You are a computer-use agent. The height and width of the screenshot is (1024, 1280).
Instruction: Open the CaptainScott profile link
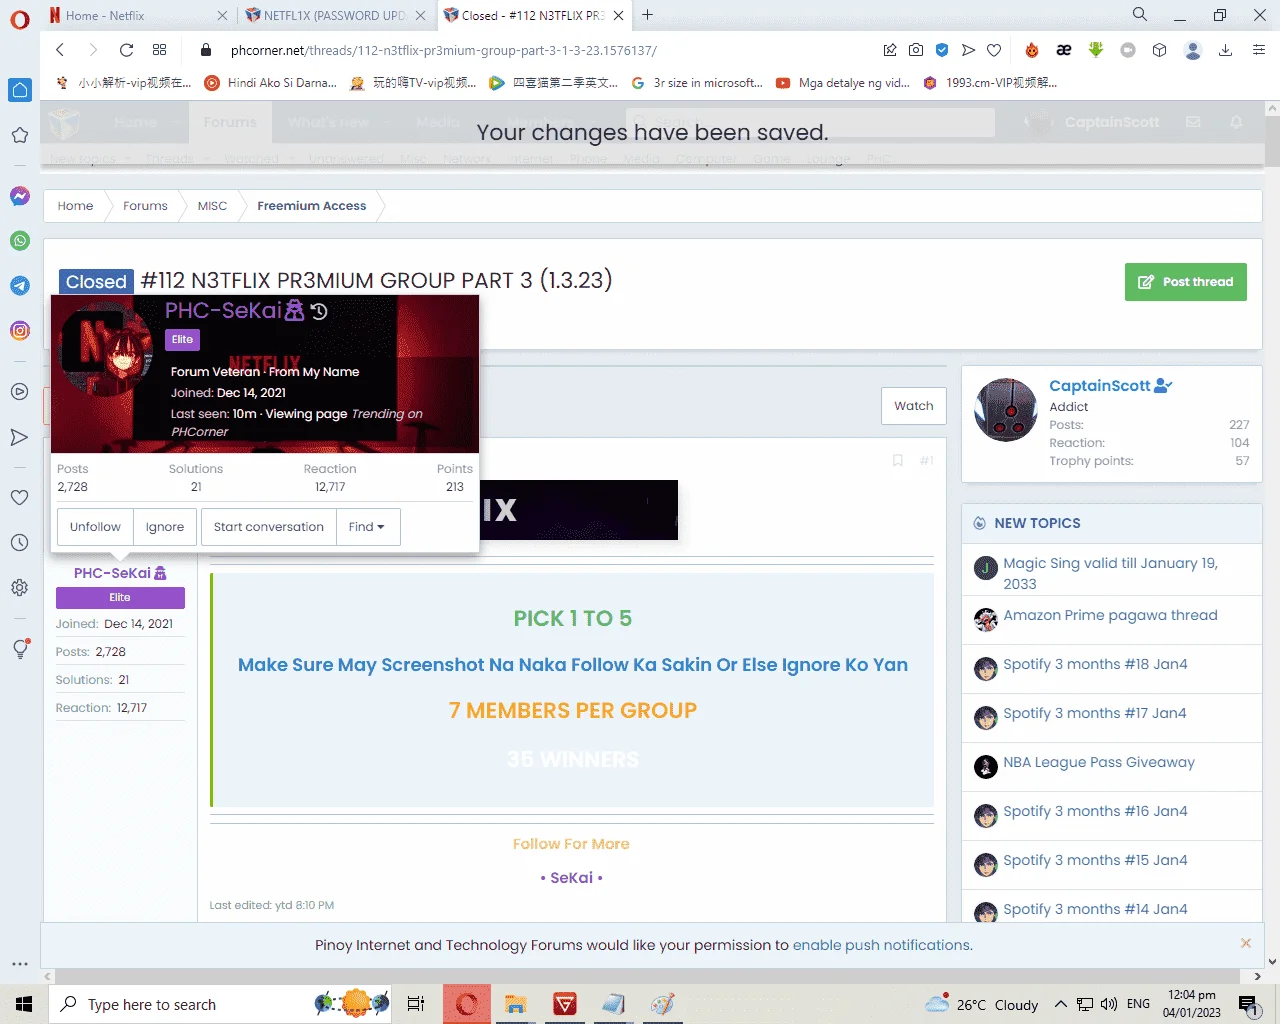point(1100,386)
